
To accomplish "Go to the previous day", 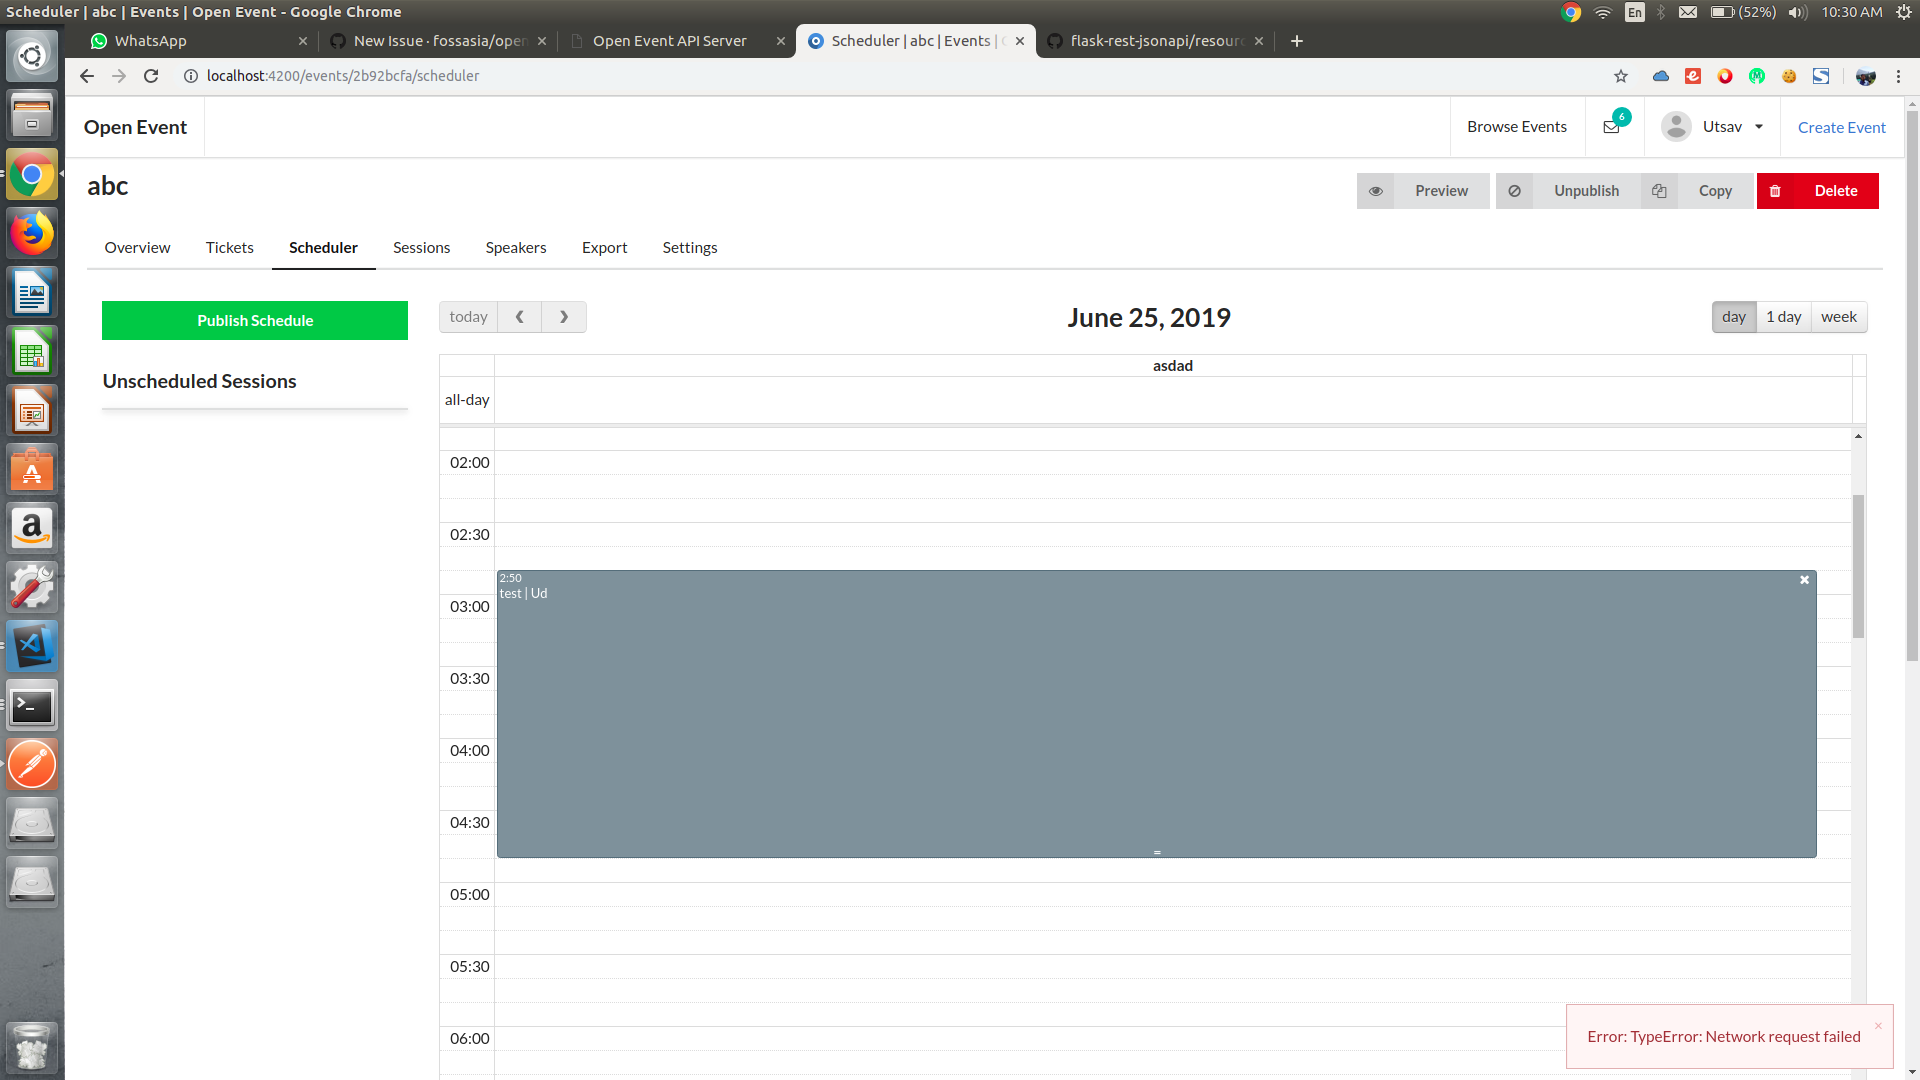I will [x=520, y=317].
